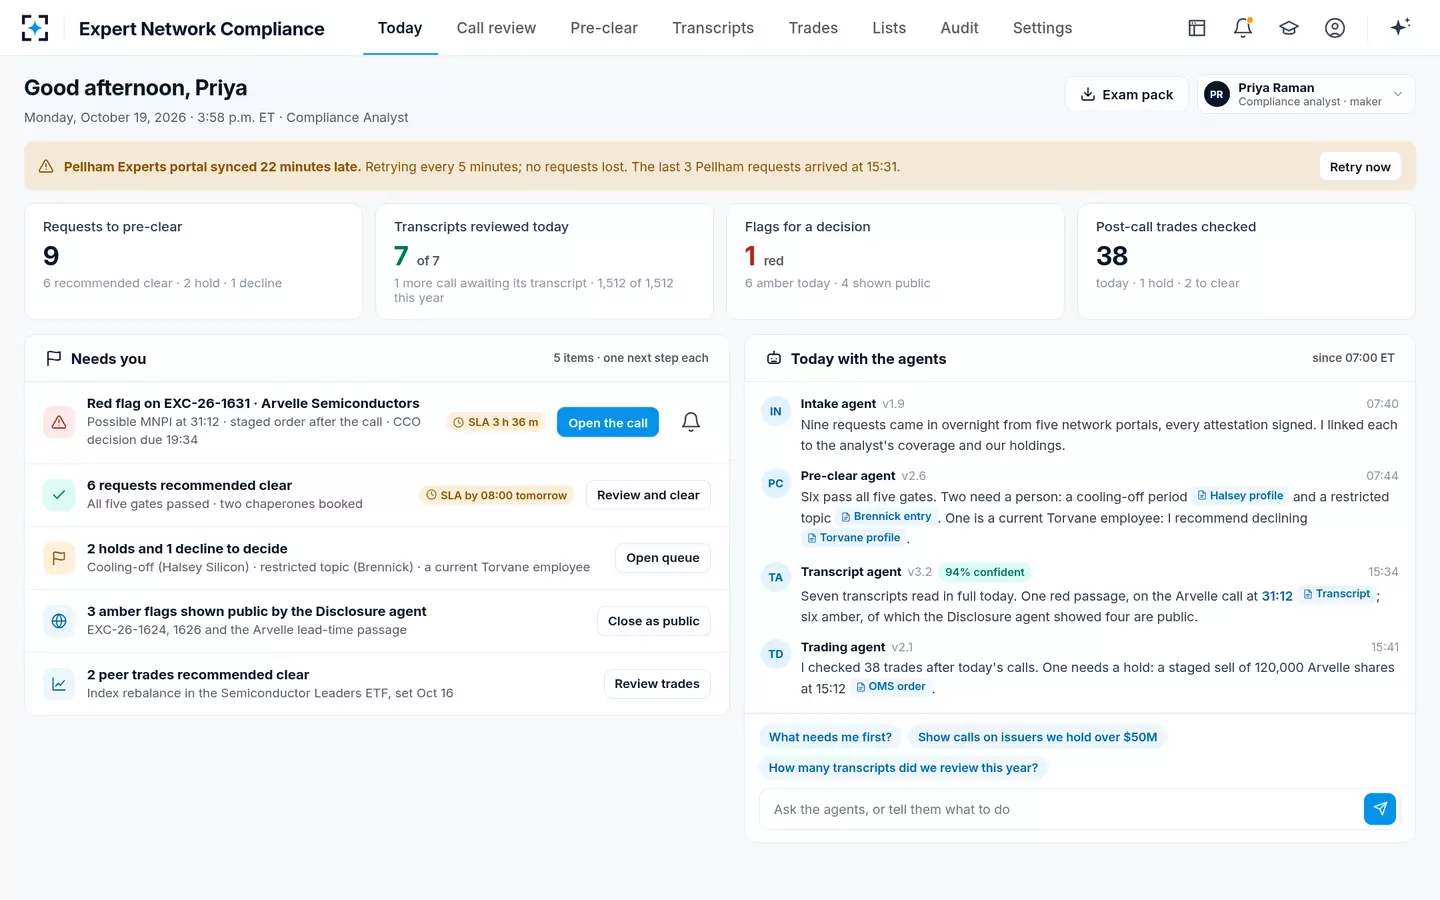This screenshot has height=900, width=1440.
Task: Jump to timestamp 31:12 in Transcript agent message
Action: (x=1277, y=596)
